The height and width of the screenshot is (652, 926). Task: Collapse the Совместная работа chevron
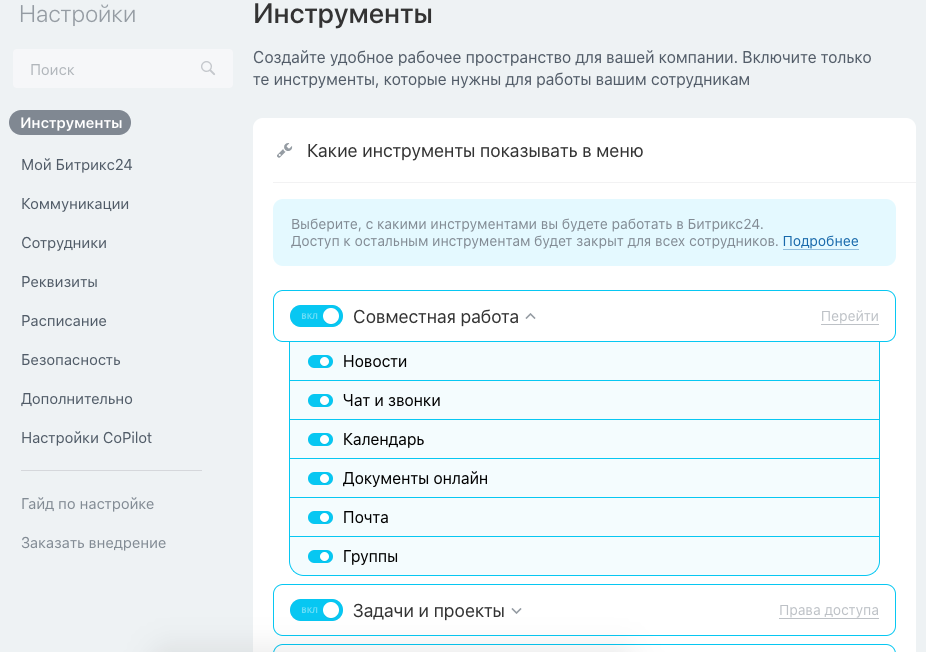[530, 317]
